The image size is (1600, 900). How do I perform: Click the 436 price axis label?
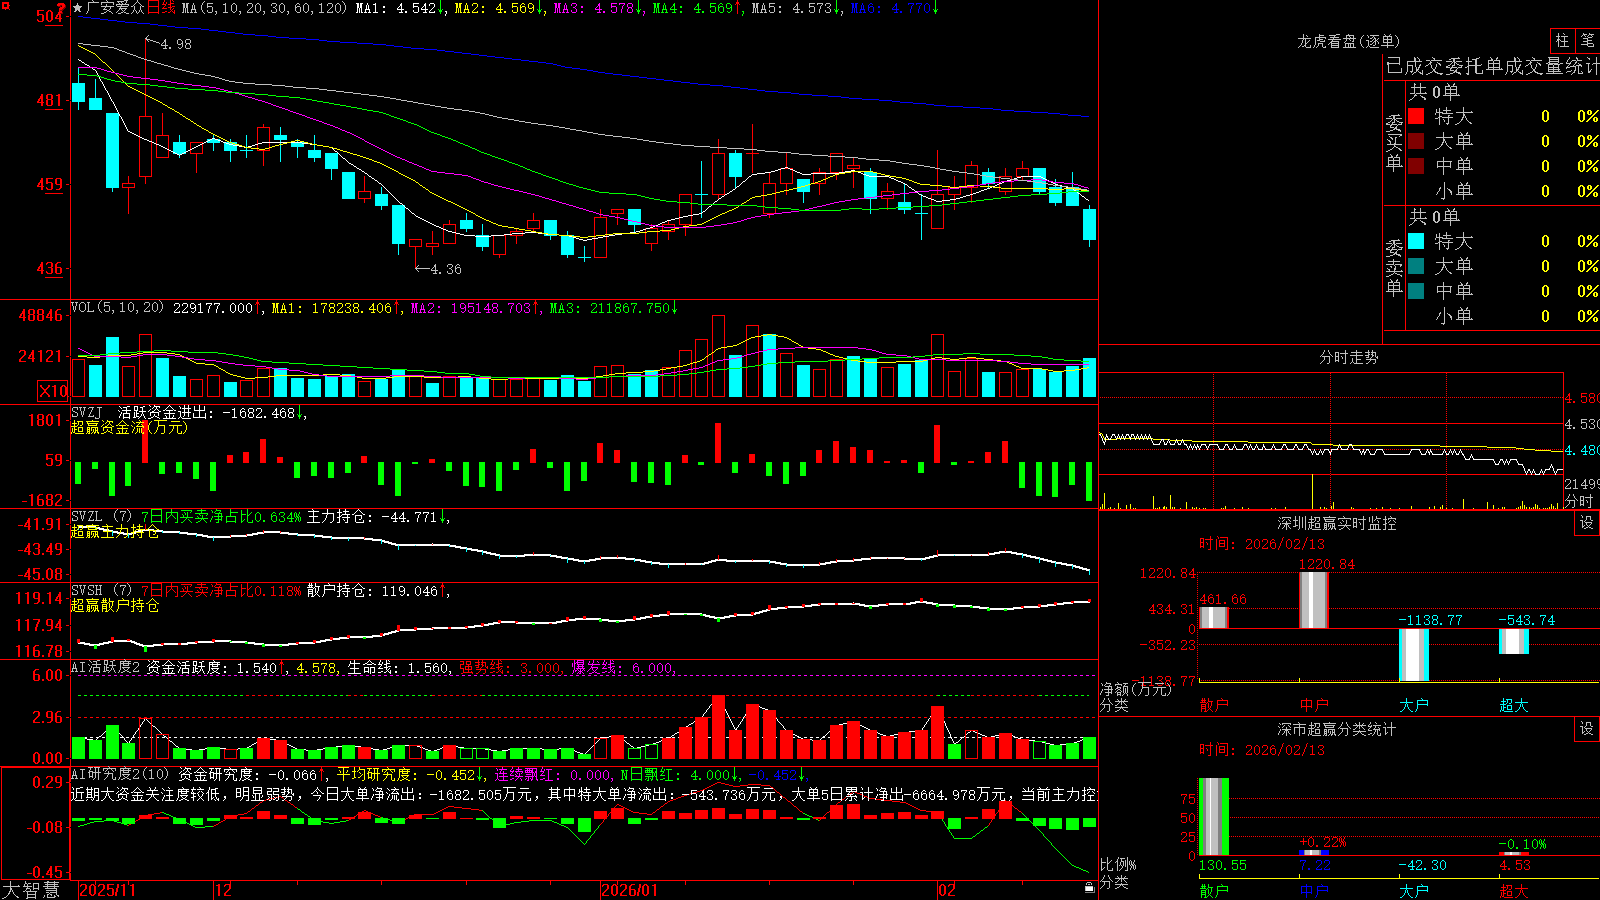pyautogui.click(x=49, y=268)
